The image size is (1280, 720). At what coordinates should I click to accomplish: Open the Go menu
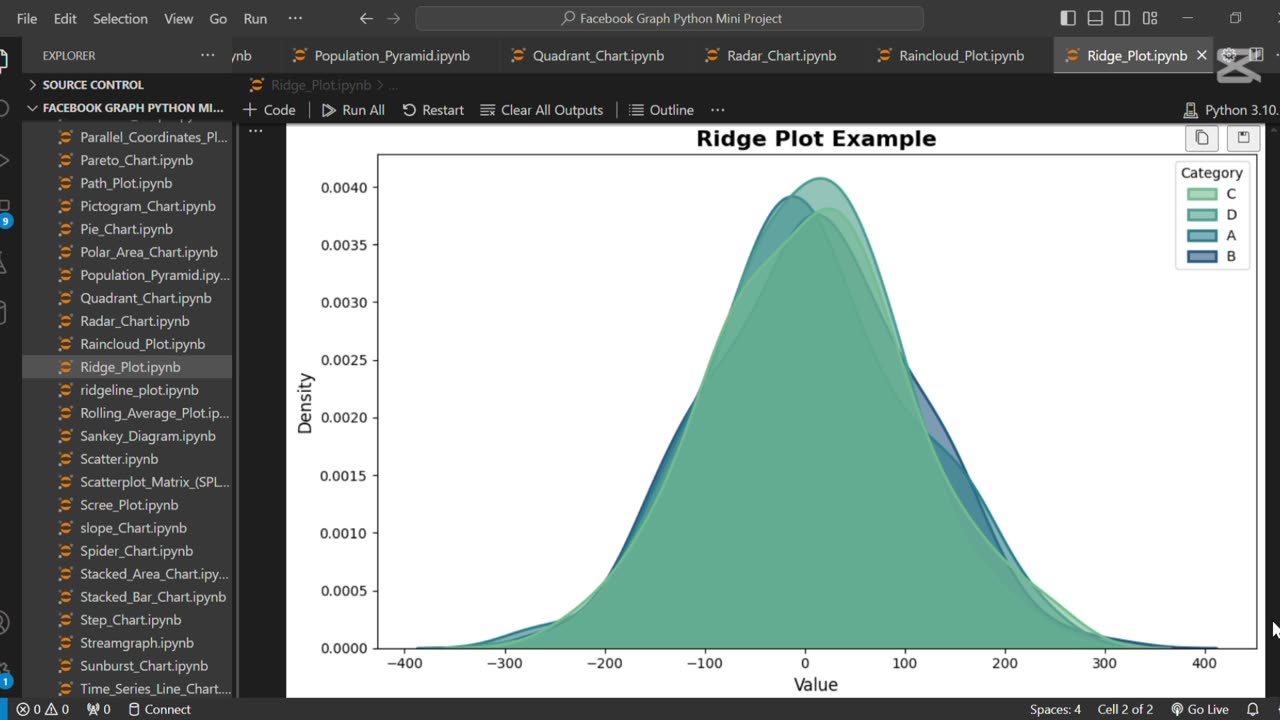[218, 19]
